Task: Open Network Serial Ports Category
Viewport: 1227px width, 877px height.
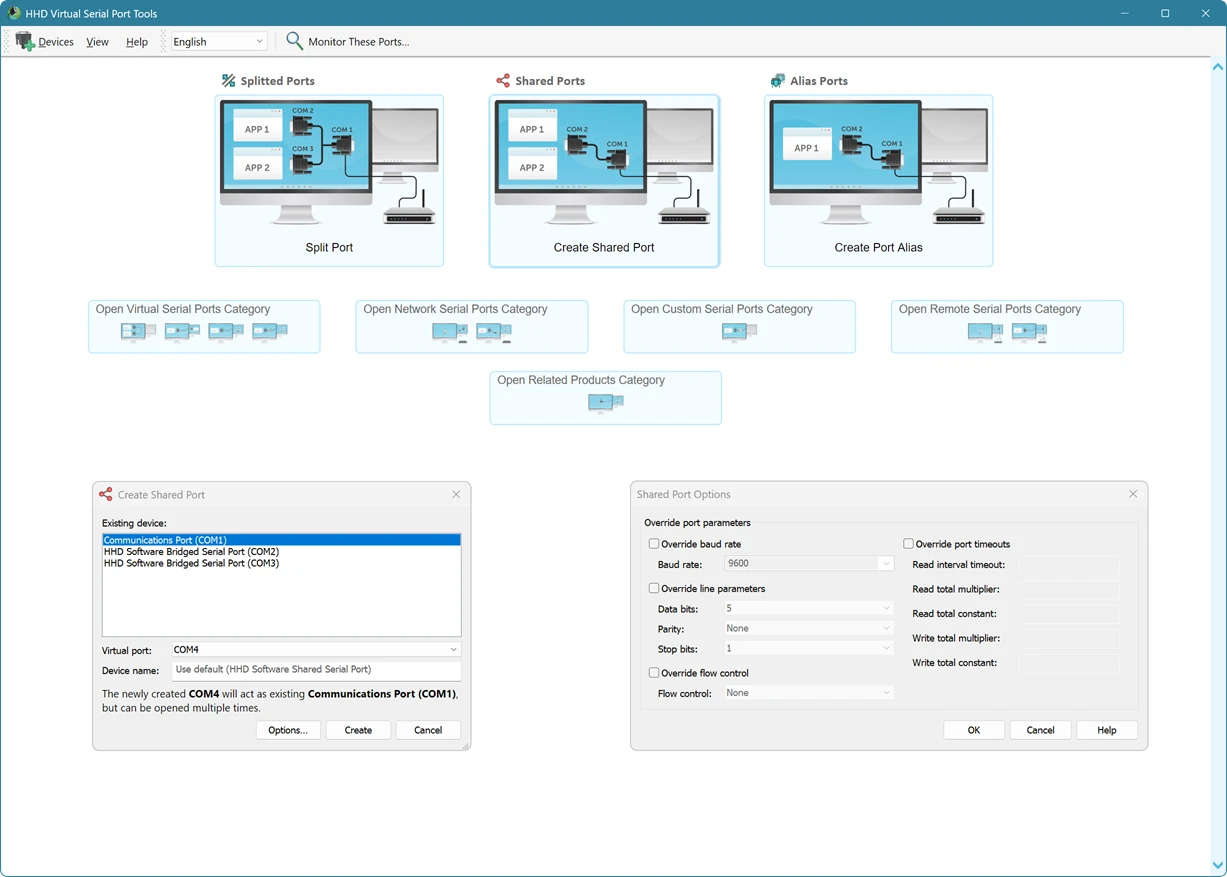Action: point(471,326)
